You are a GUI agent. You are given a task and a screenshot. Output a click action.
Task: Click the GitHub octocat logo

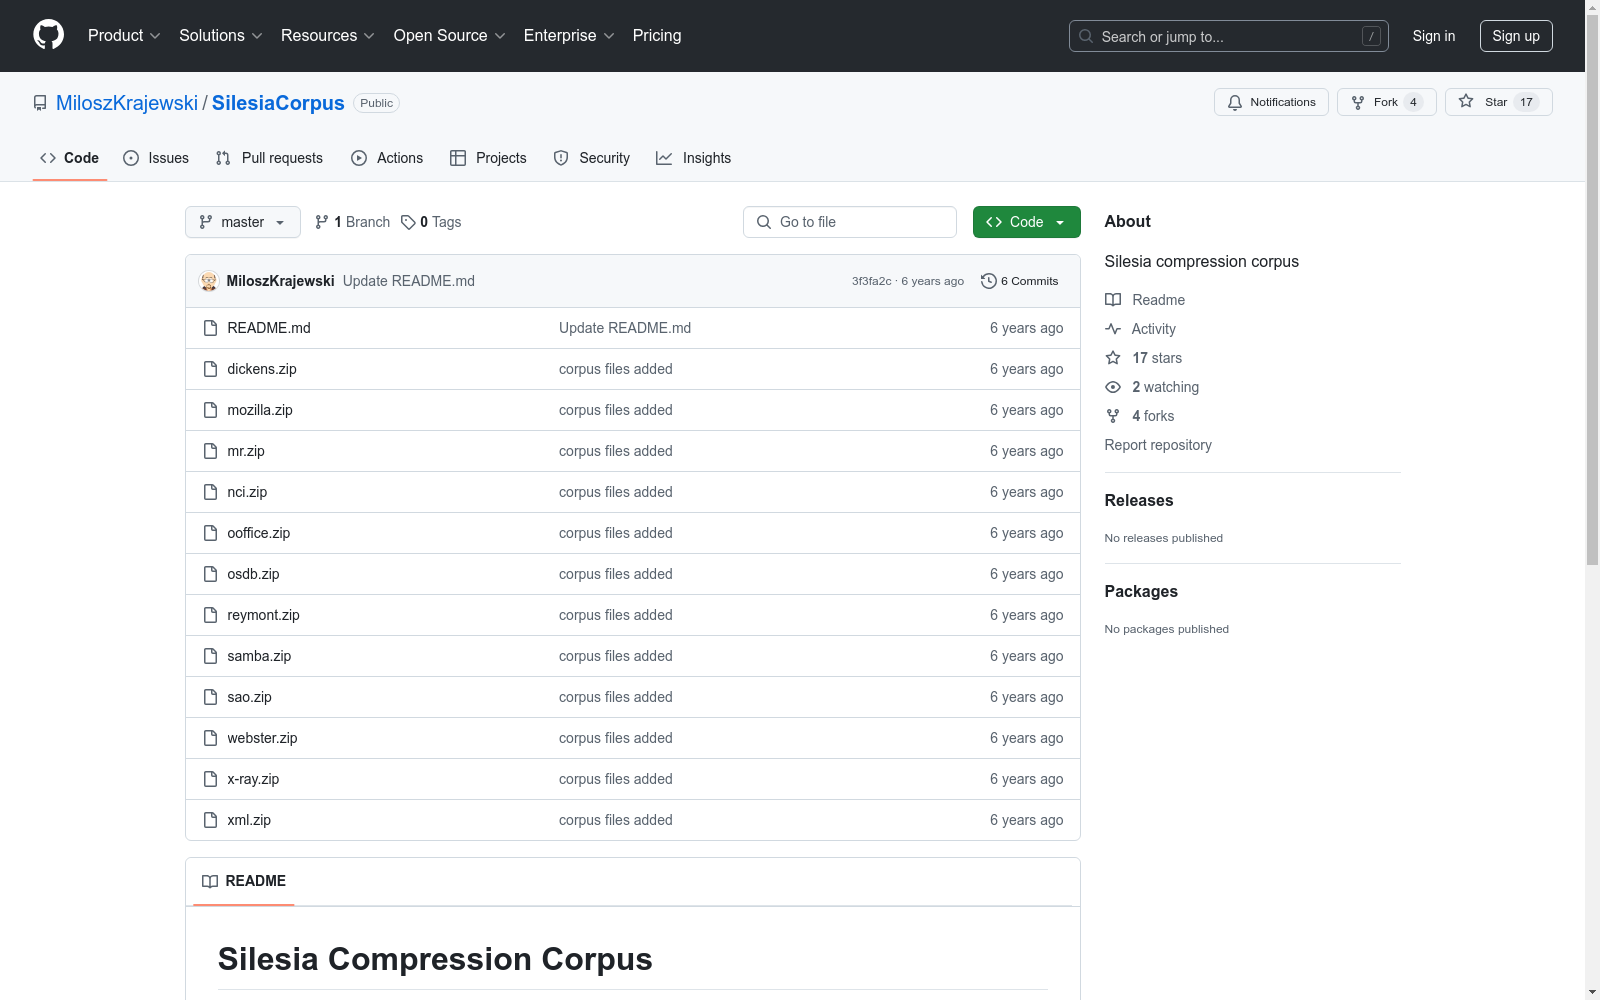(48, 35)
